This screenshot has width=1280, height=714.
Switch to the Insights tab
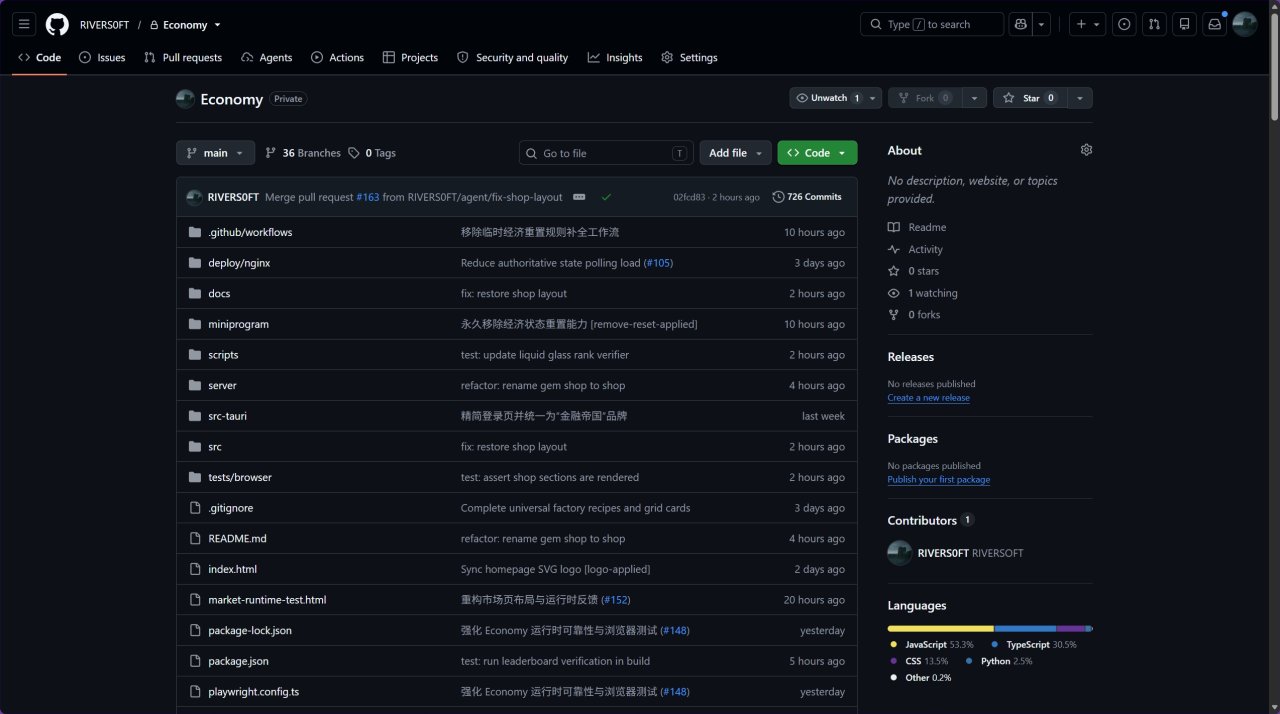coord(615,58)
